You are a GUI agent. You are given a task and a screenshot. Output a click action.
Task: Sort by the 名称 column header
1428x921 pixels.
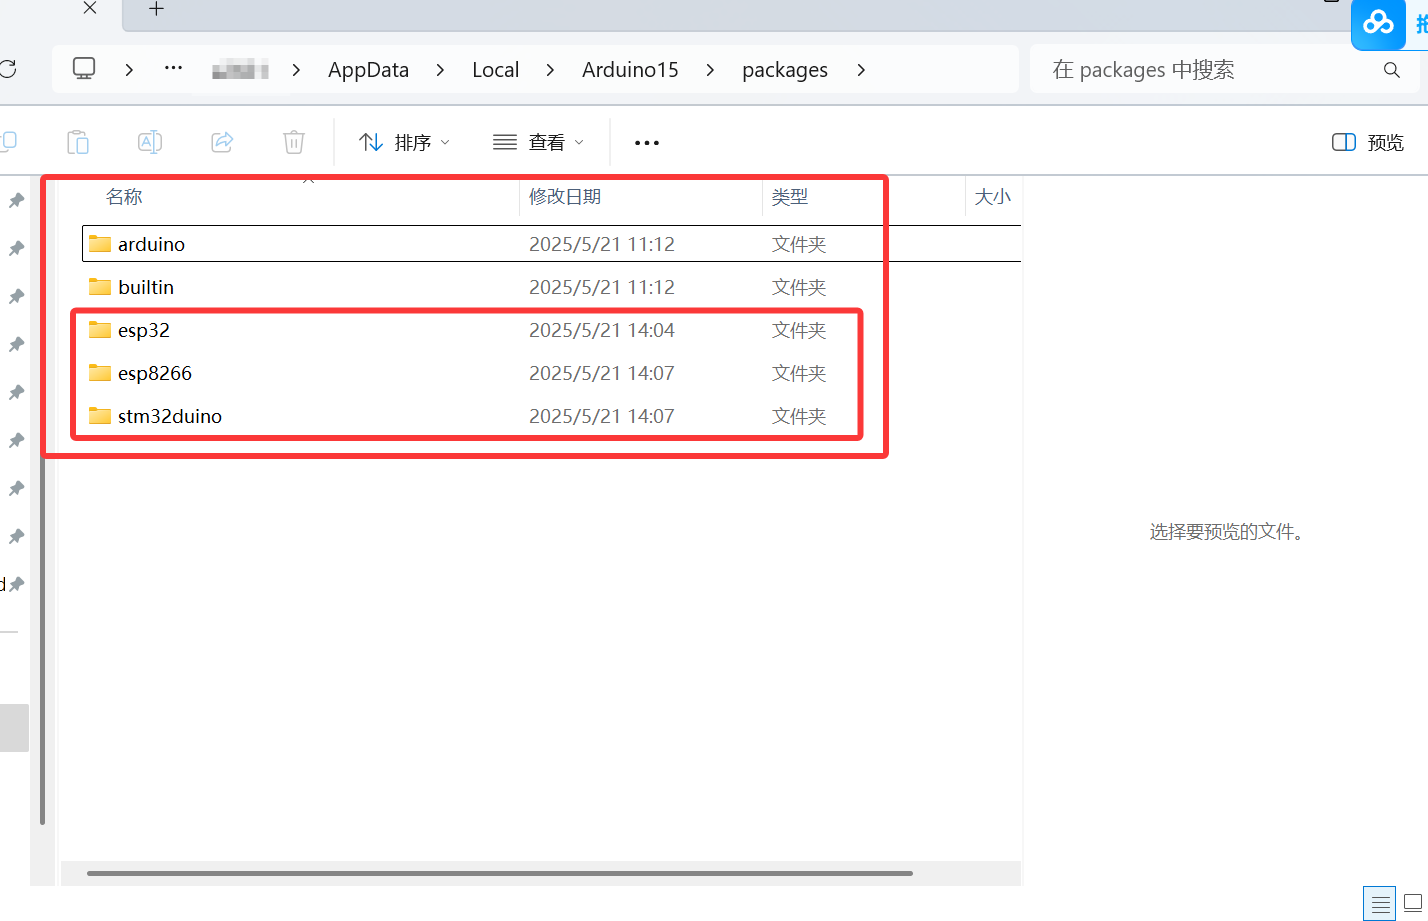124,197
